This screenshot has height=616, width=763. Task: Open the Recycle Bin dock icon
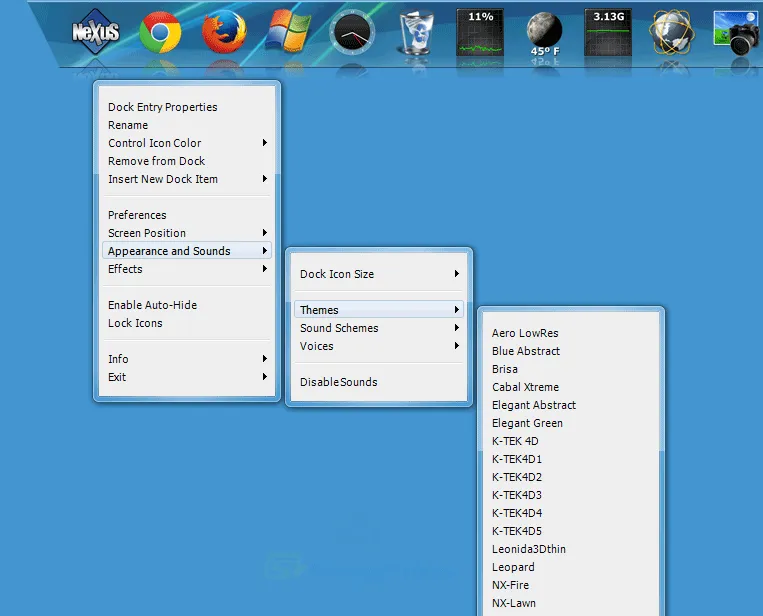click(416, 32)
